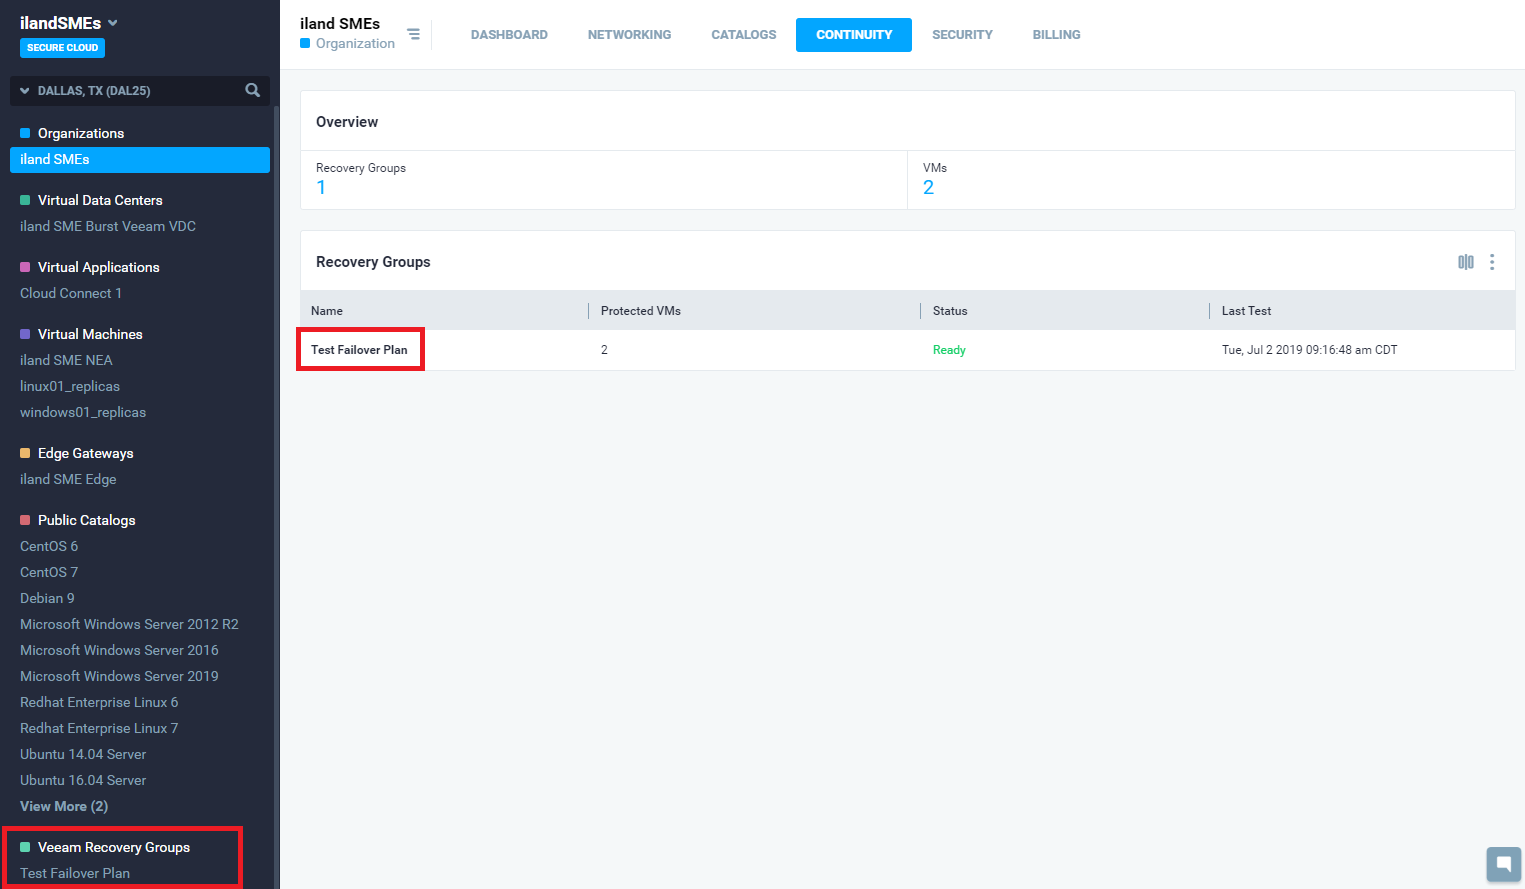Image resolution: width=1525 pixels, height=889 pixels.
Task: Click the Virtual Applications pink icon
Action: 25,267
